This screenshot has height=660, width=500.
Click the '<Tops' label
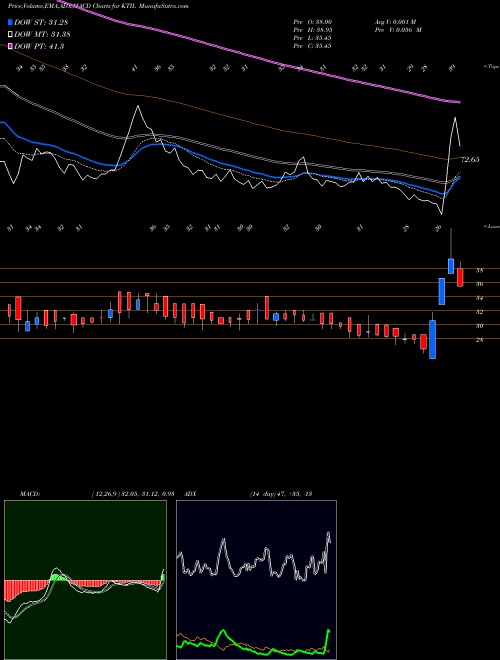click(x=491, y=67)
